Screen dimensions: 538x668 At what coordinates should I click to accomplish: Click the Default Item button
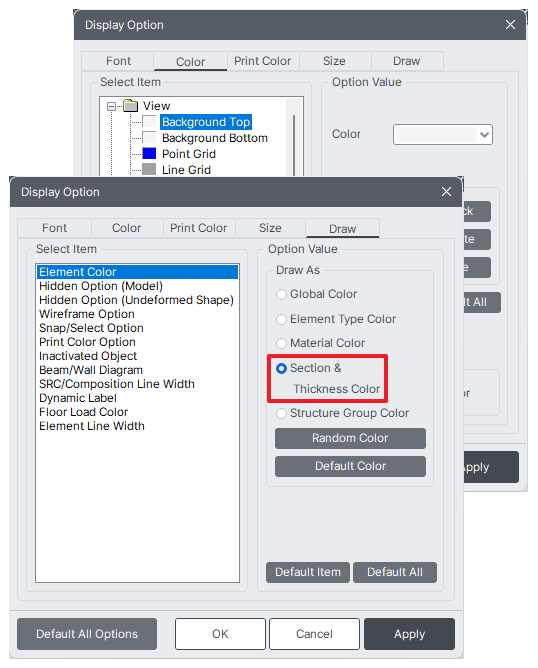click(308, 572)
